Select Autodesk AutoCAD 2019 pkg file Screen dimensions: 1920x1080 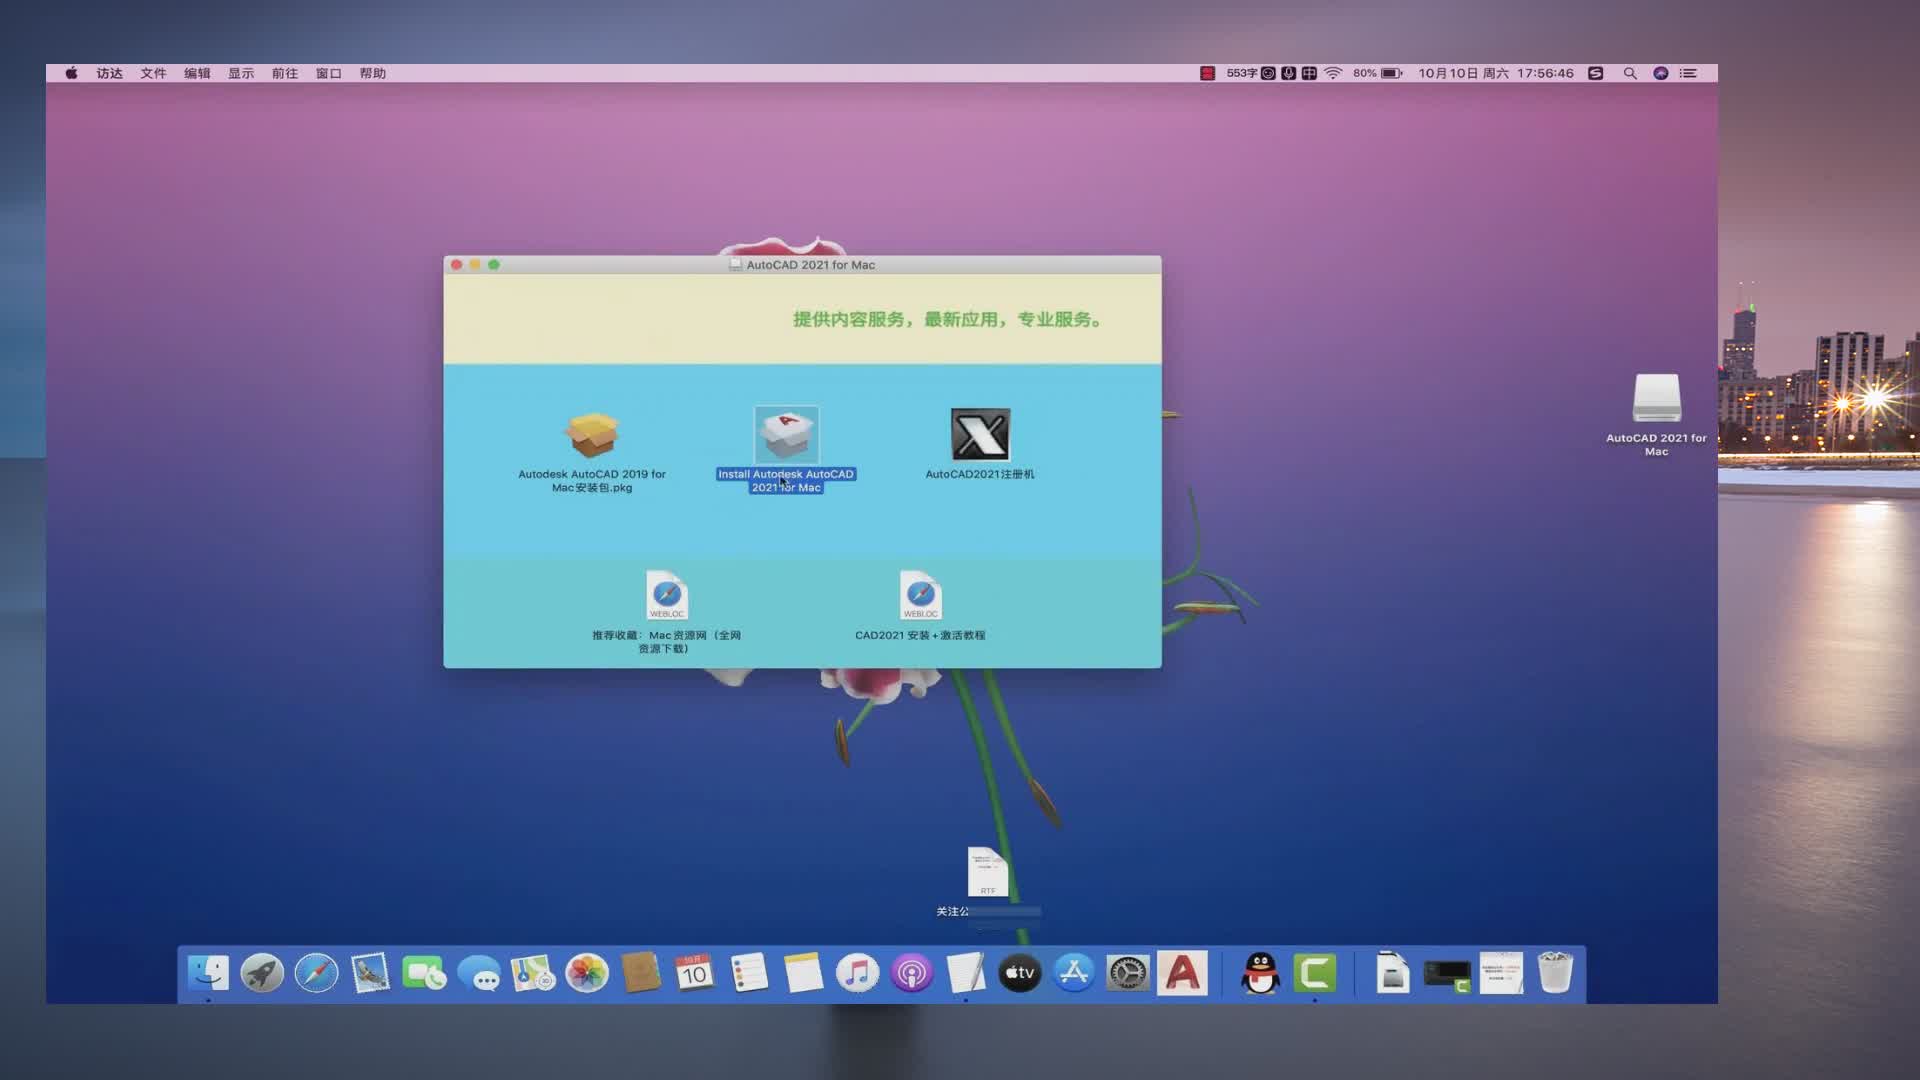tap(591, 436)
